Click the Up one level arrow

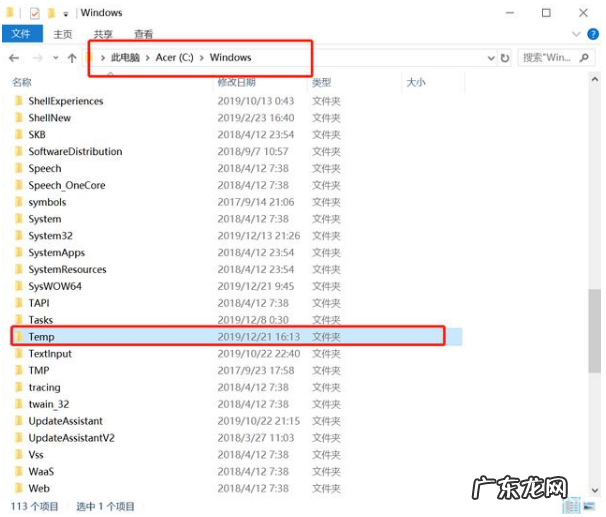[x=71, y=58]
